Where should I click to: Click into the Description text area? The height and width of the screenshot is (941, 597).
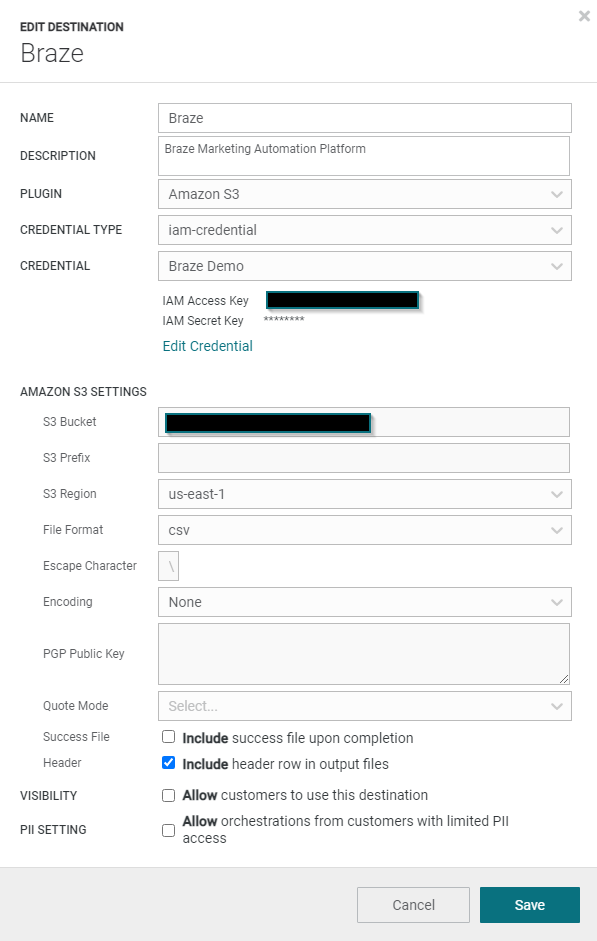click(364, 156)
